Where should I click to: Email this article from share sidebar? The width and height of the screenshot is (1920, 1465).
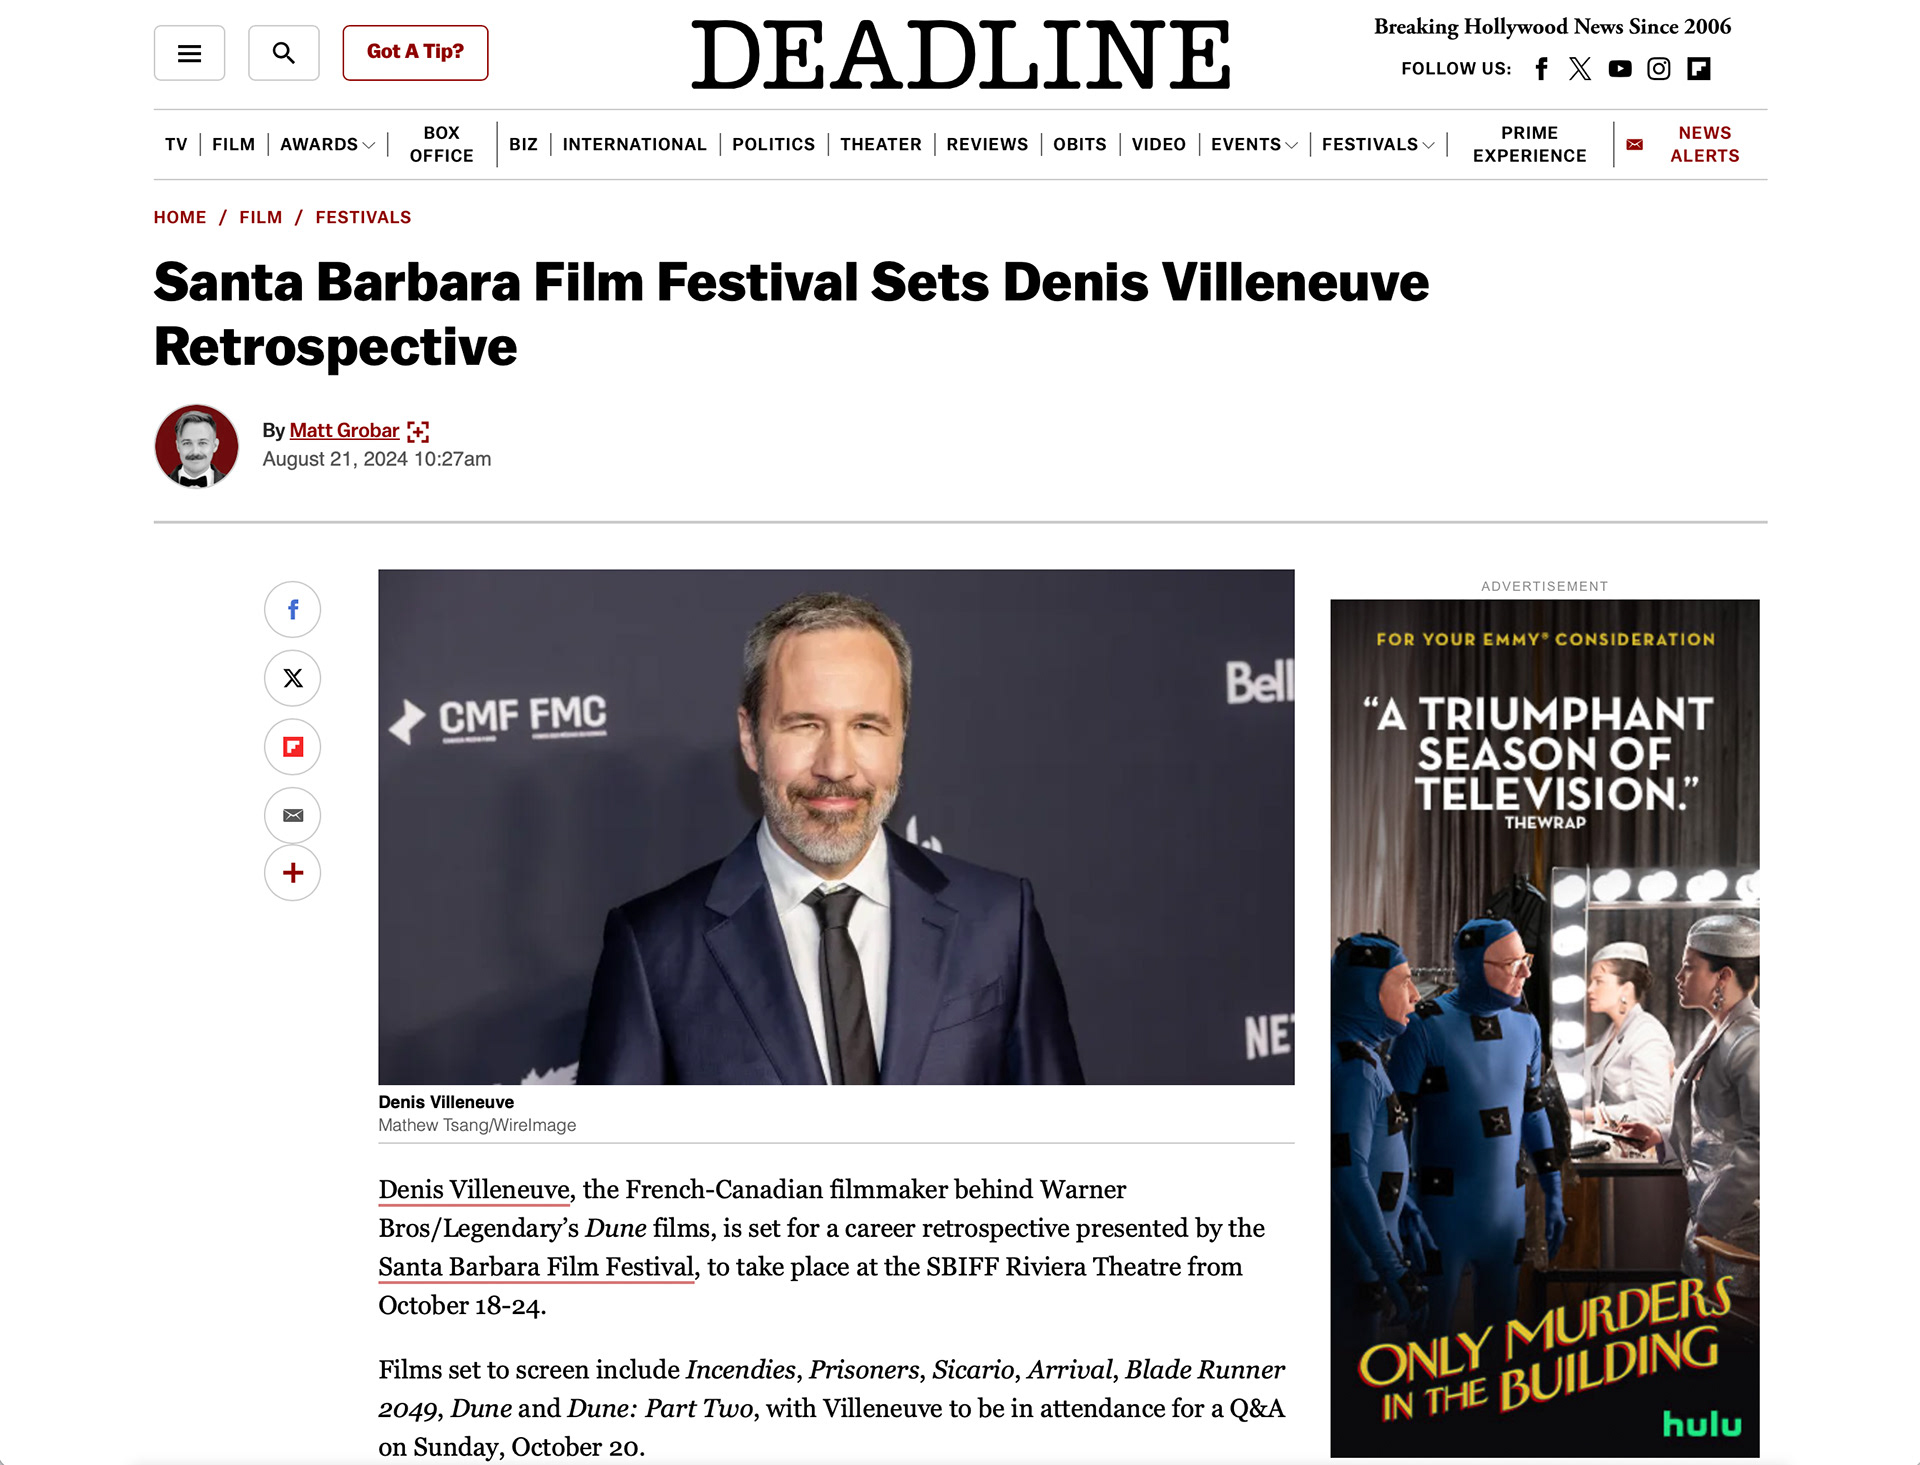point(293,815)
